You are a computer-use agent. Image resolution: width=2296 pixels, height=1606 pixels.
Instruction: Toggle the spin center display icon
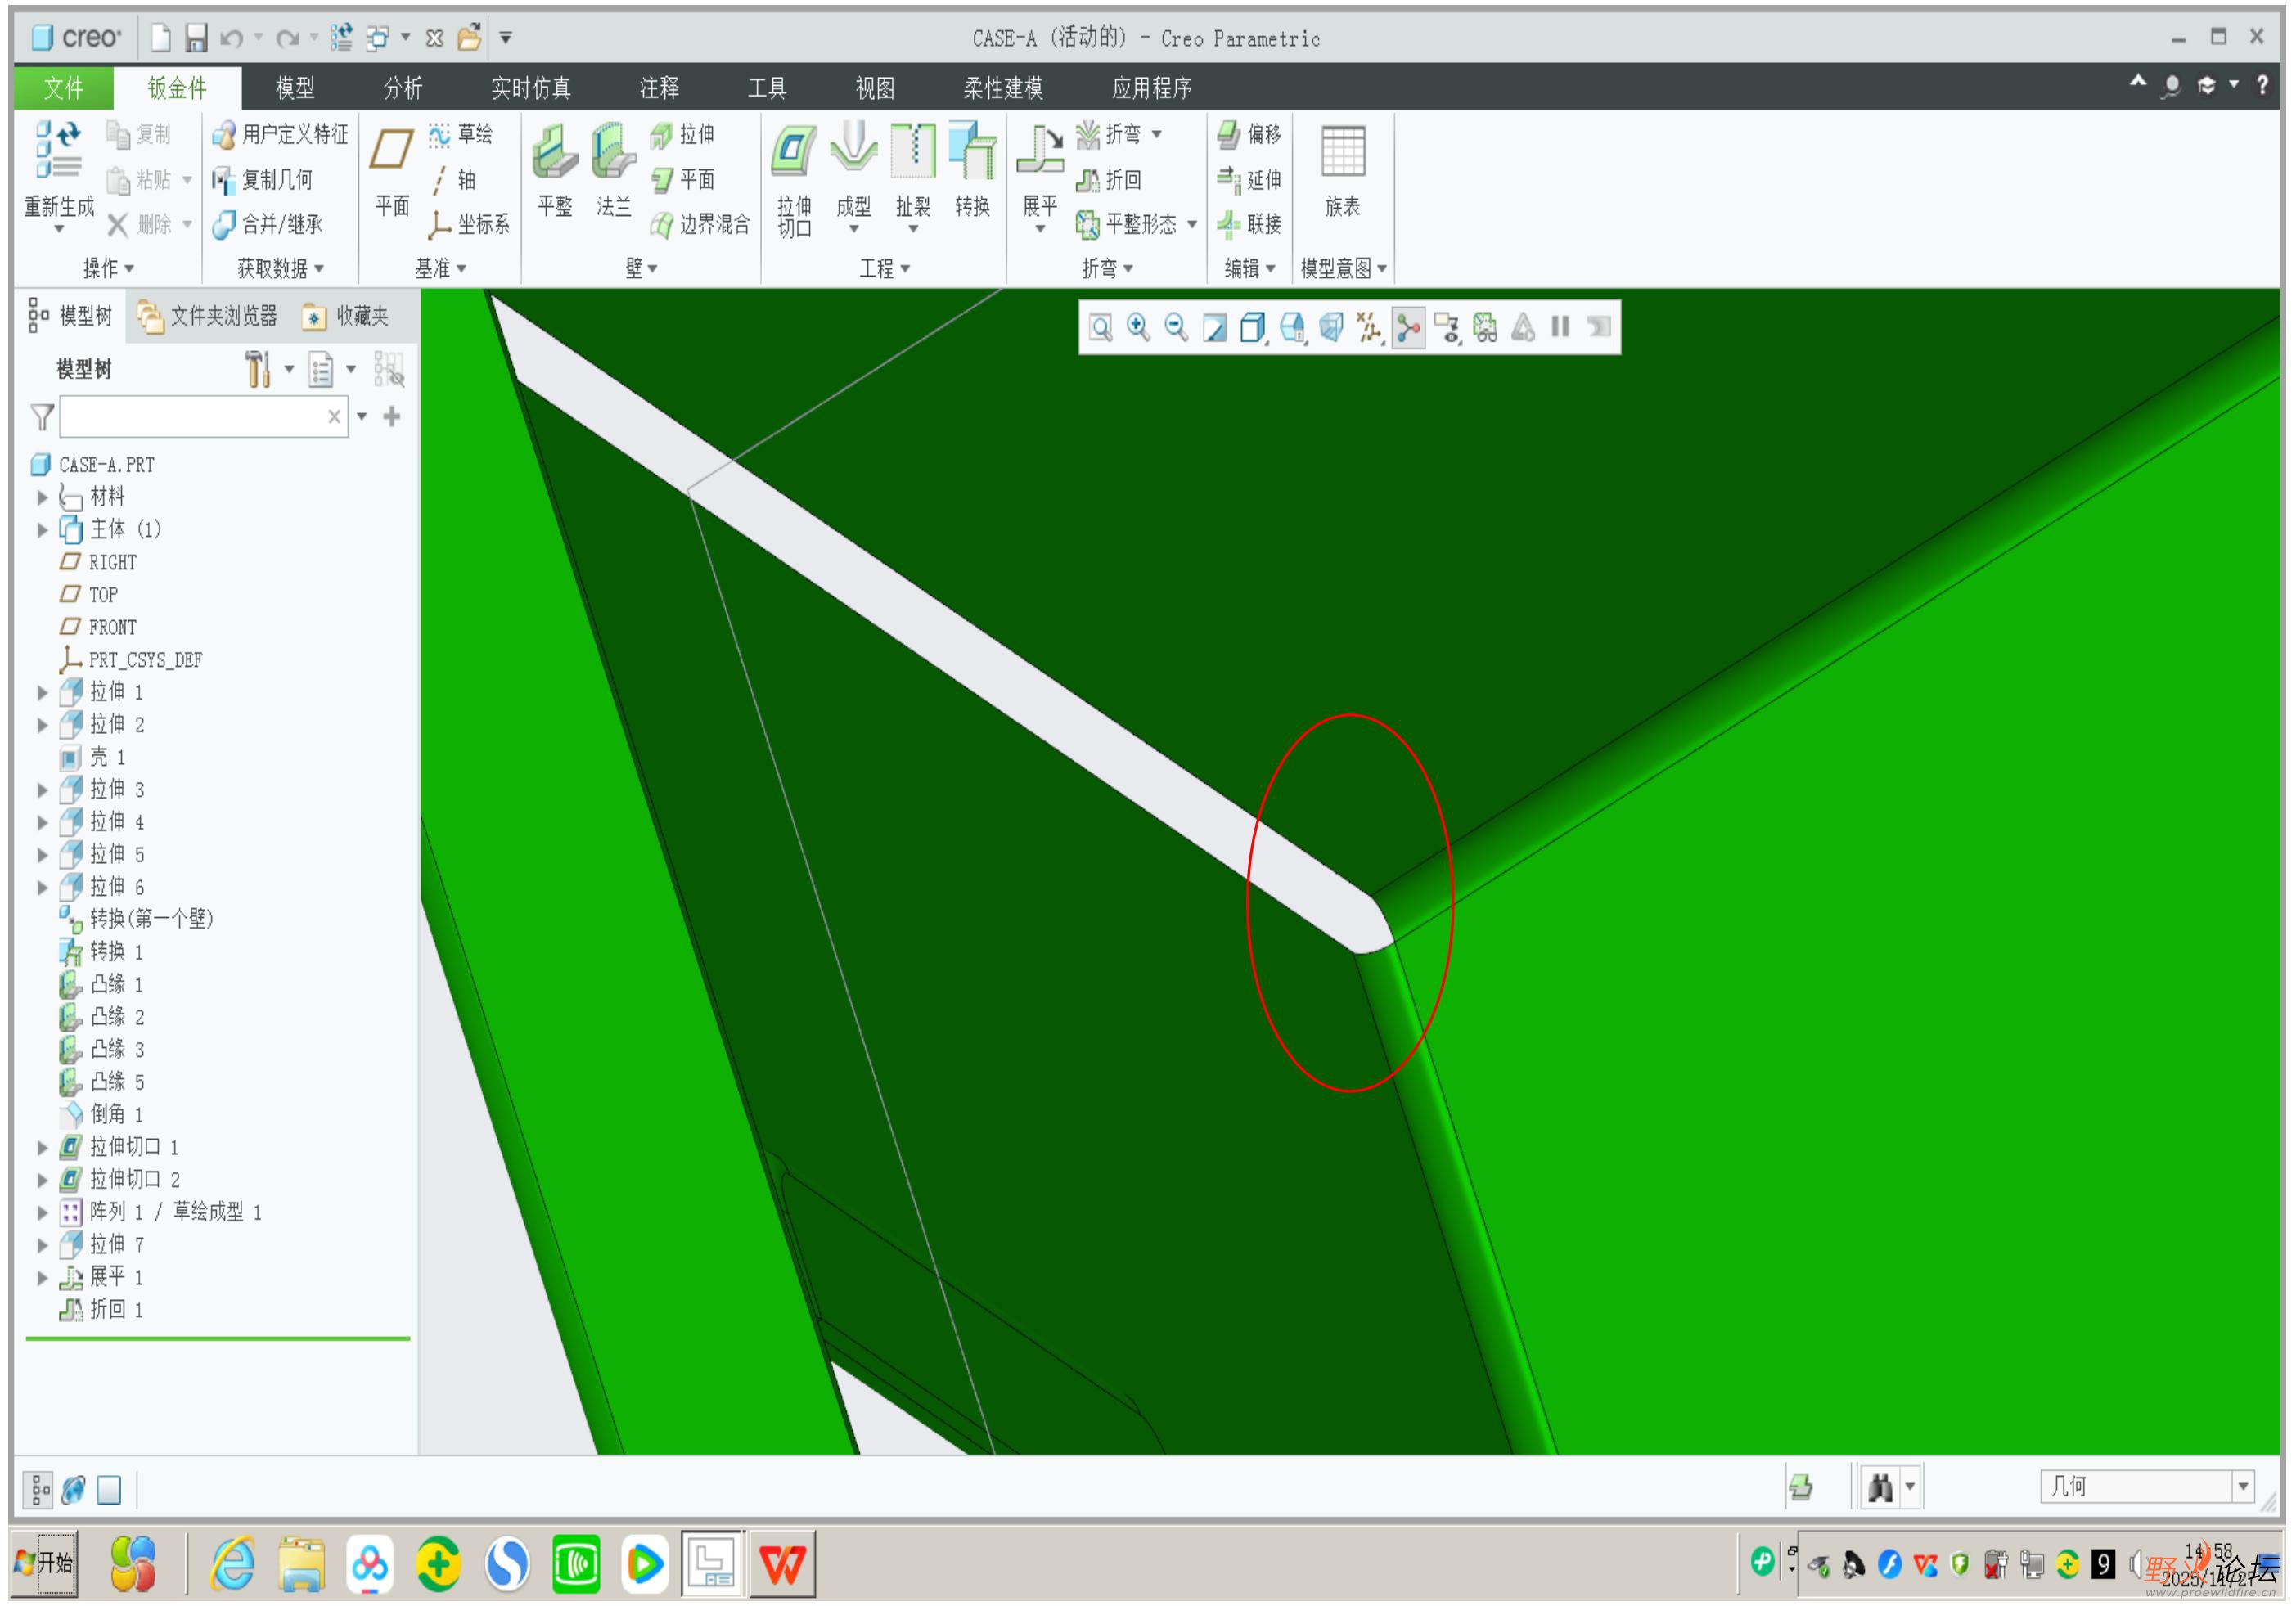click(1408, 327)
